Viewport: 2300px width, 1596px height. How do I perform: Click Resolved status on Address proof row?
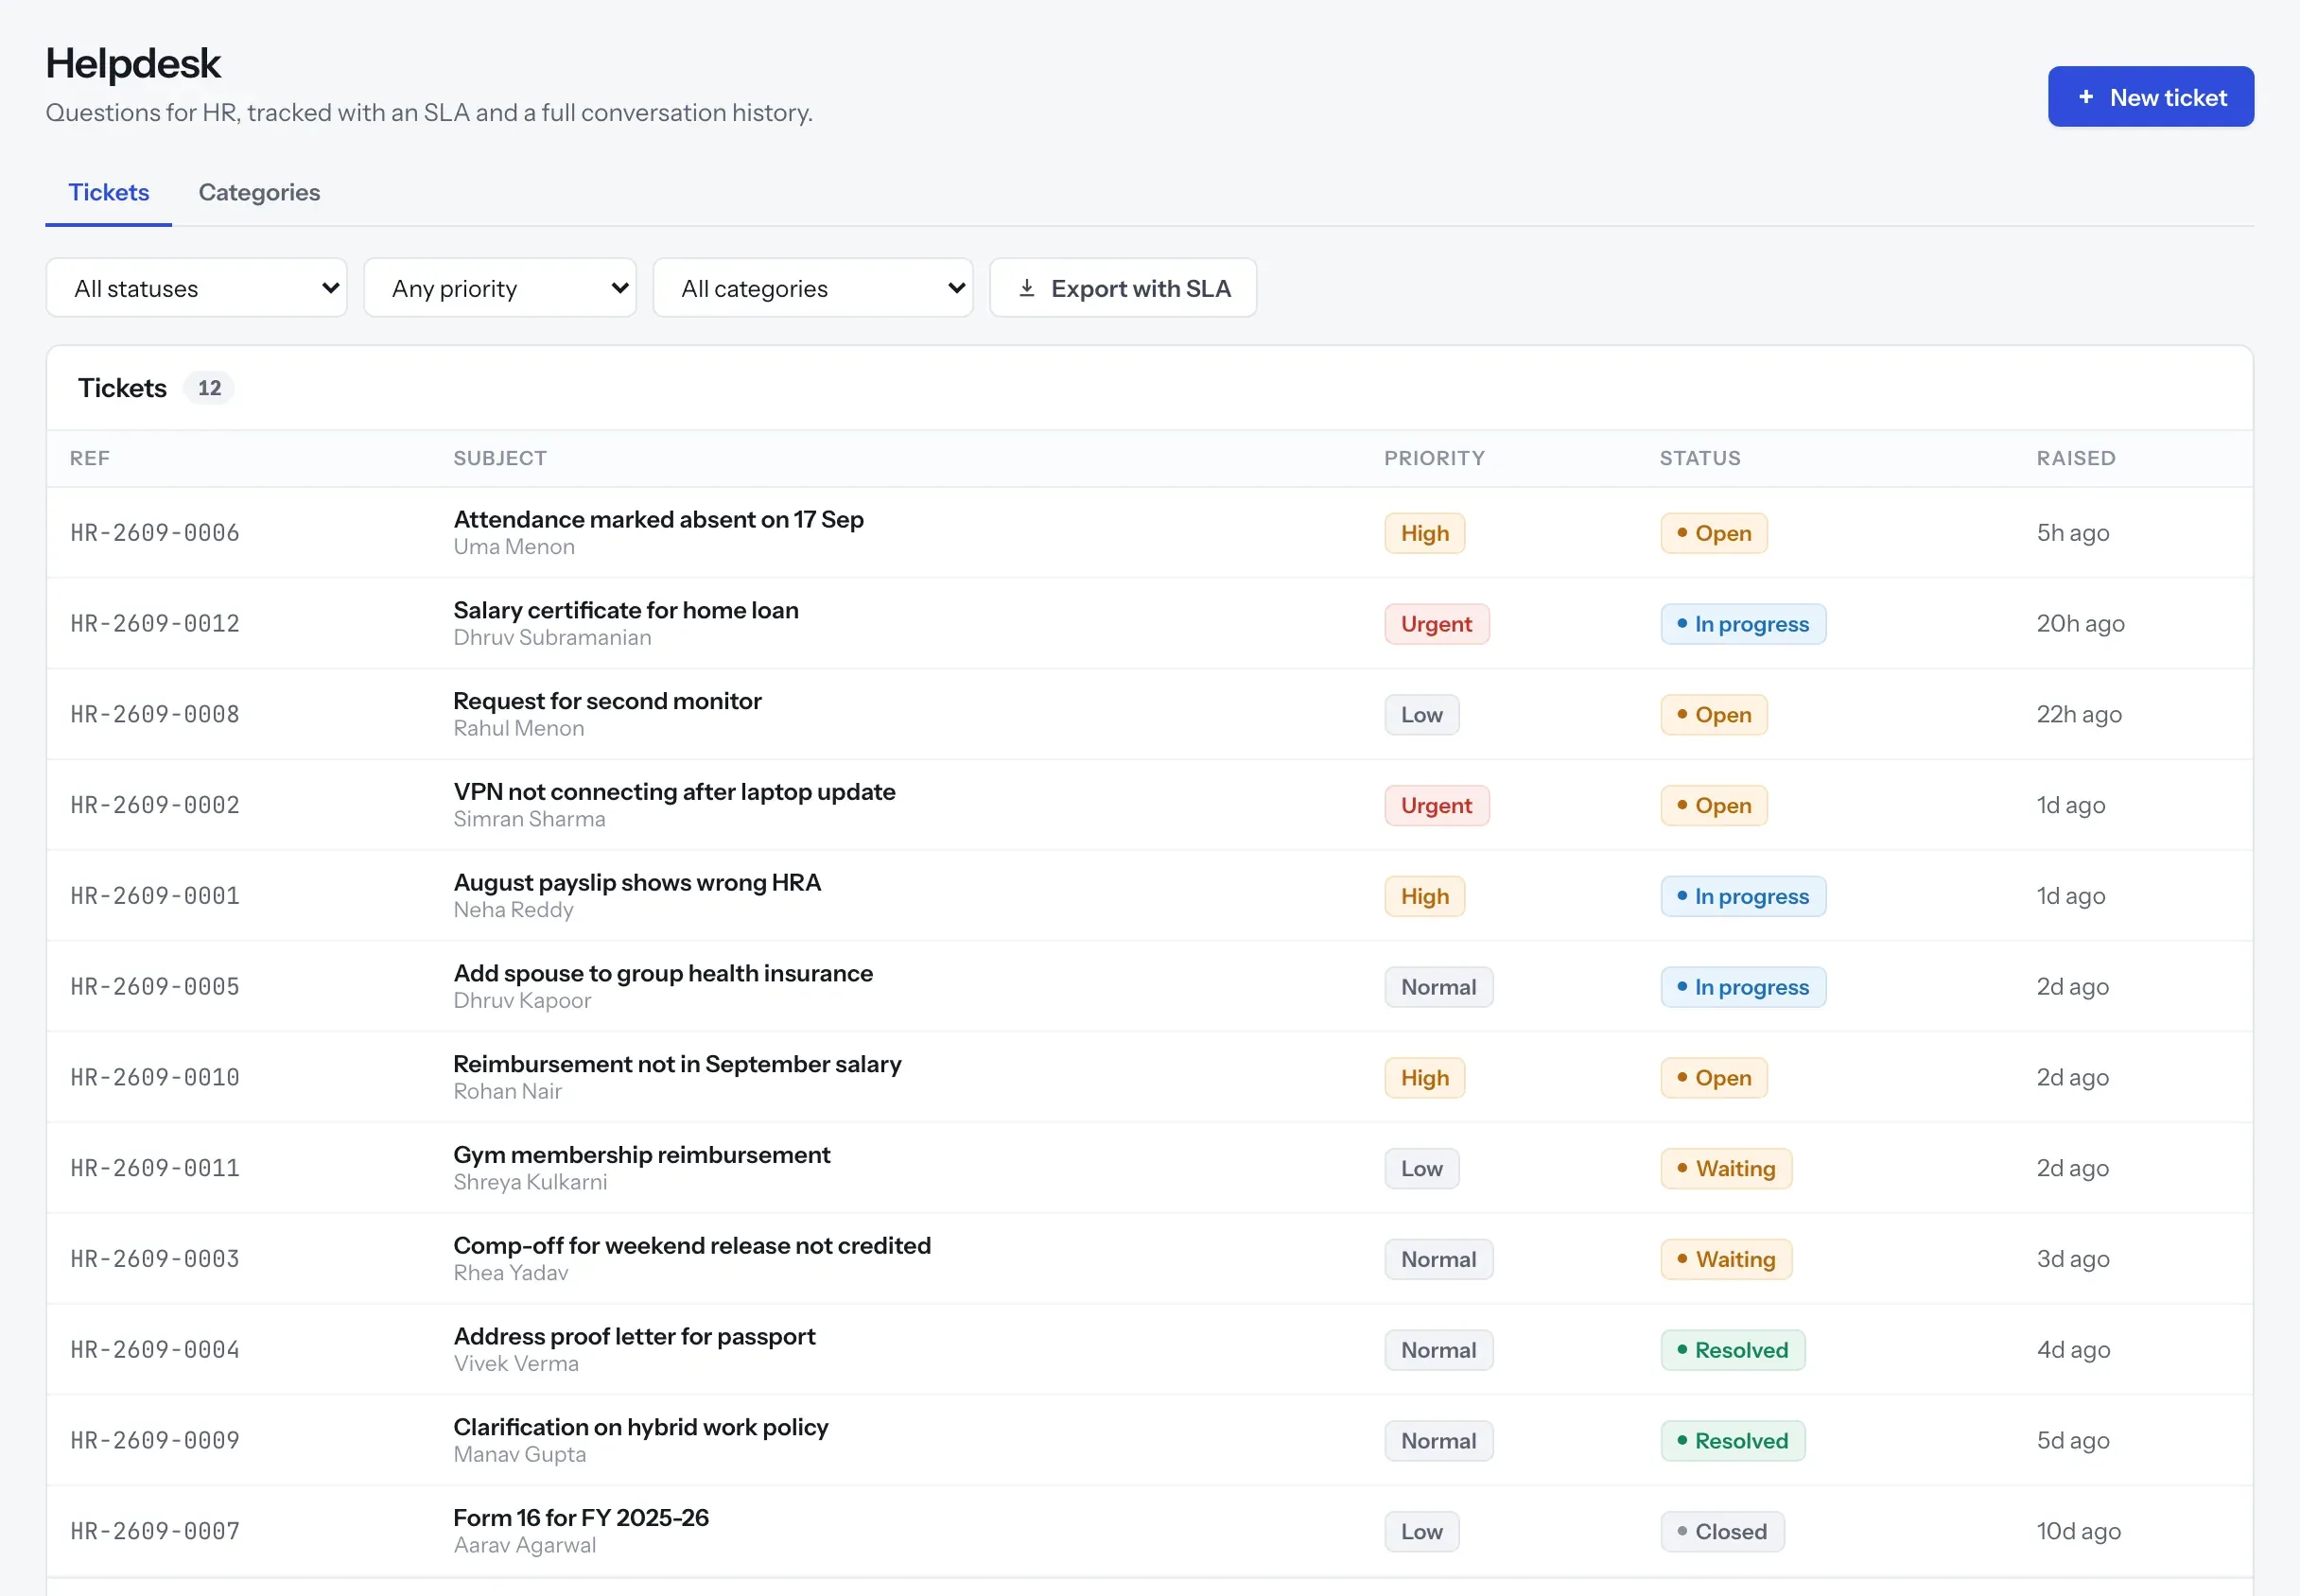point(1733,1350)
